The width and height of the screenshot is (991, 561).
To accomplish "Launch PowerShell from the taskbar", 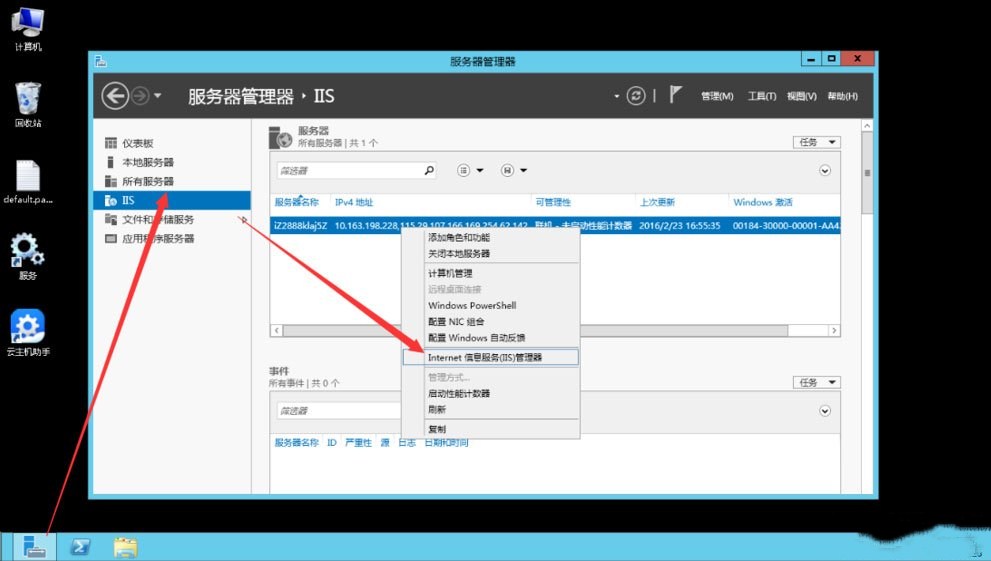I will 80,546.
